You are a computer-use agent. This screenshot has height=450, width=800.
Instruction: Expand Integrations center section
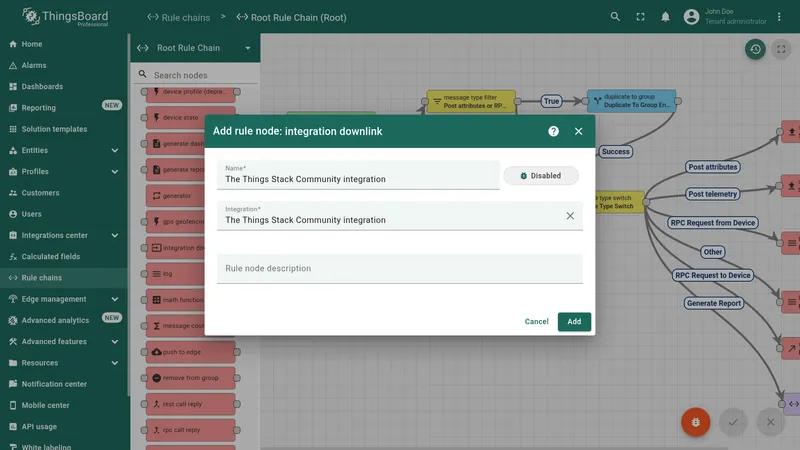coord(64,235)
